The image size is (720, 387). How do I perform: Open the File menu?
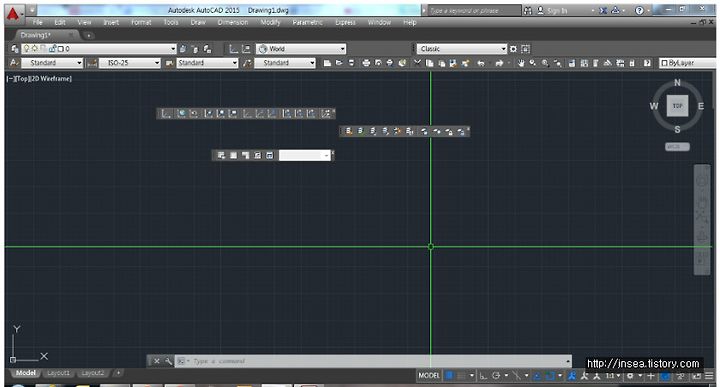pyautogui.click(x=38, y=22)
